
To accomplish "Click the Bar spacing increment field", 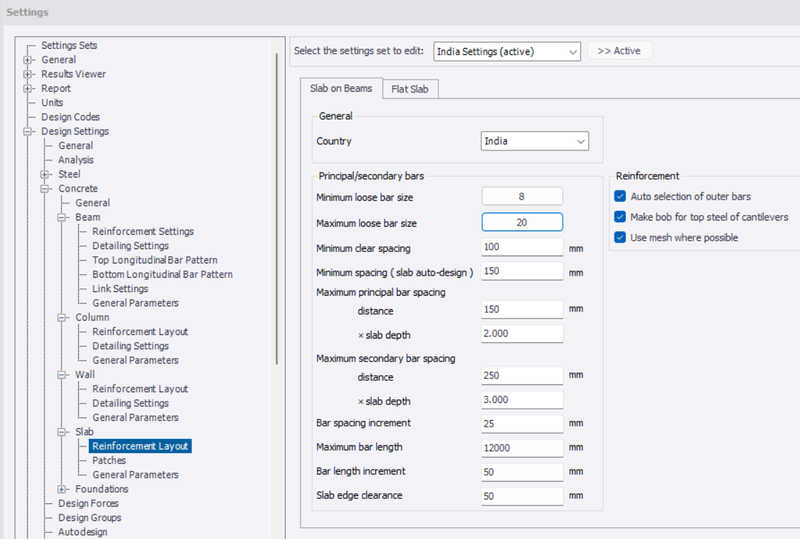I will [x=522, y=424].
